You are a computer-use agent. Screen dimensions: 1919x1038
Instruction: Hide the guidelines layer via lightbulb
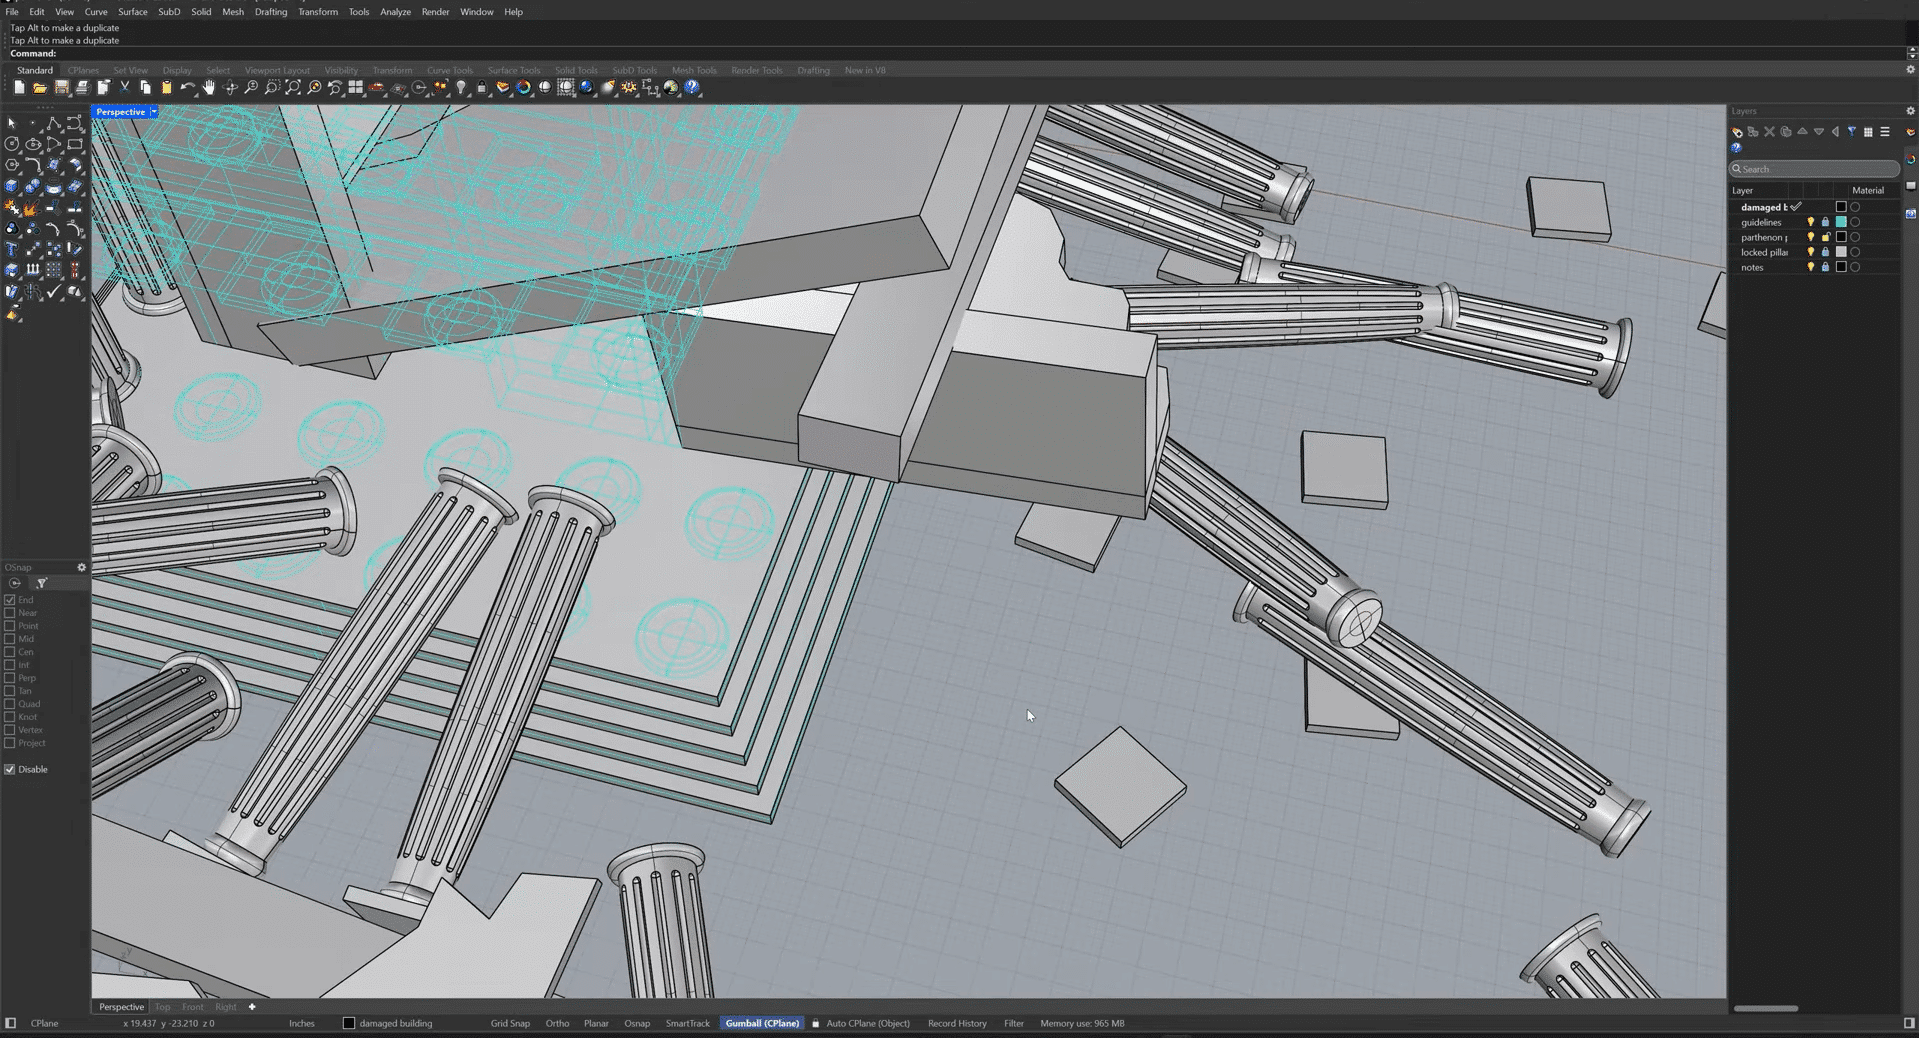[x=1810, y=222]
